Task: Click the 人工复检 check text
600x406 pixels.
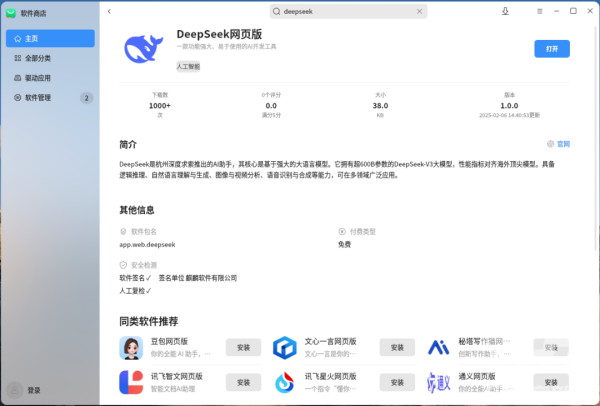Action: (x=135, y=291)
